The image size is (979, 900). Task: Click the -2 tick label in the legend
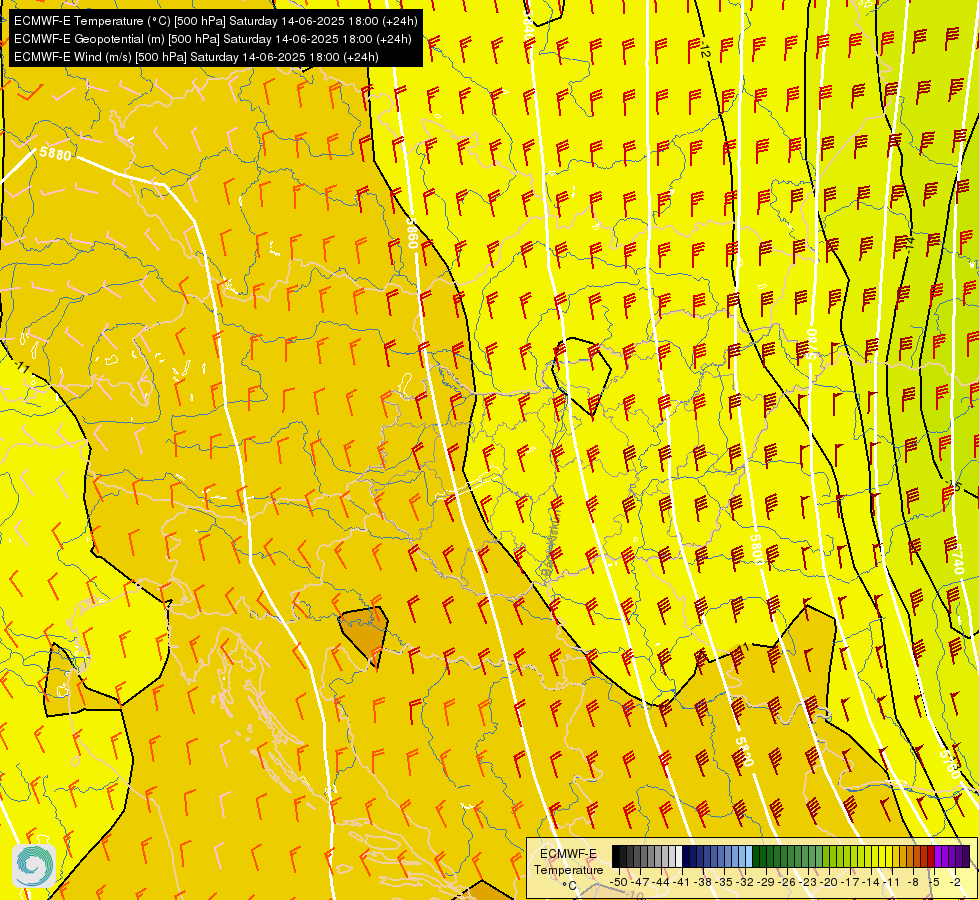(x=955, y=882)
